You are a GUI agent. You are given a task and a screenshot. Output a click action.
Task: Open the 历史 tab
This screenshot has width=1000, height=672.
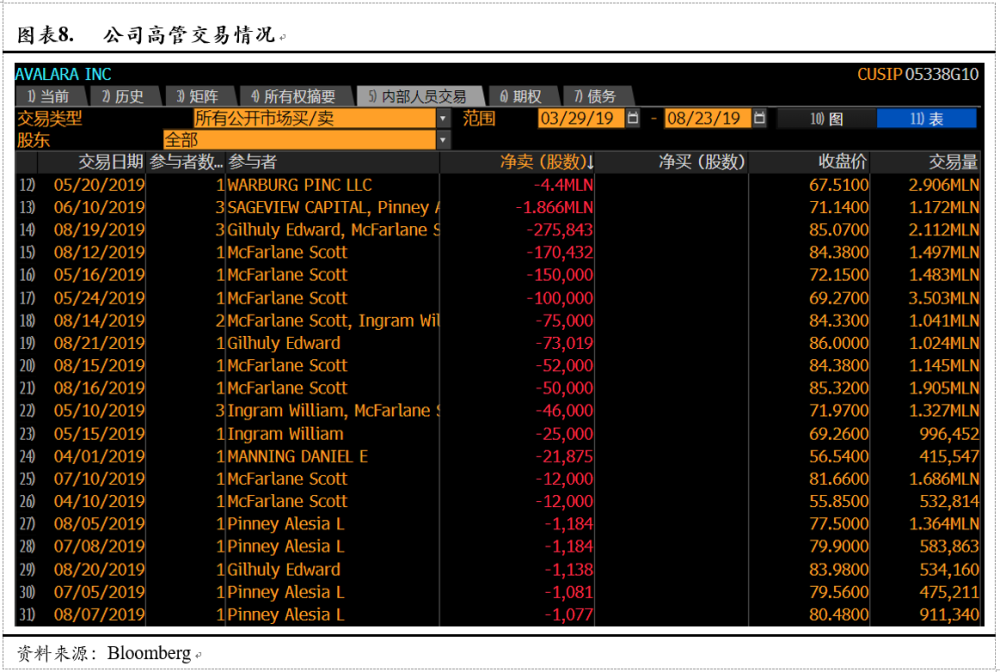pos(124,96)
